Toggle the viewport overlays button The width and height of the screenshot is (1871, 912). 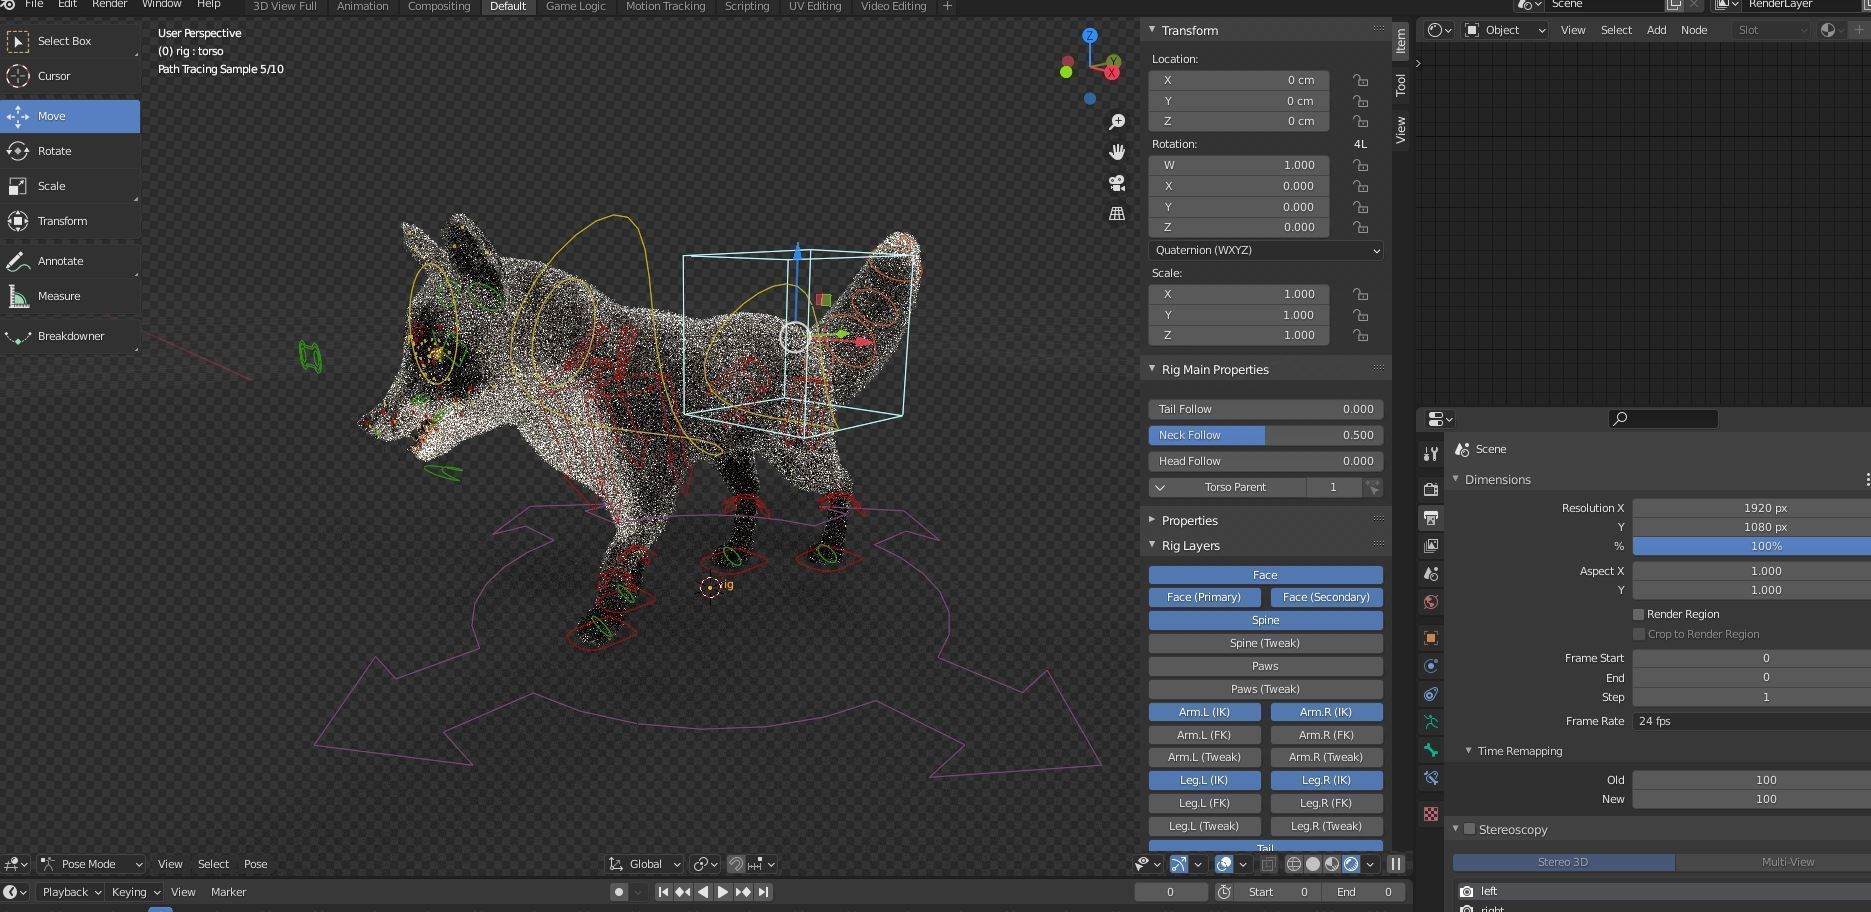pyautogui.click(x=1223, y=864)
